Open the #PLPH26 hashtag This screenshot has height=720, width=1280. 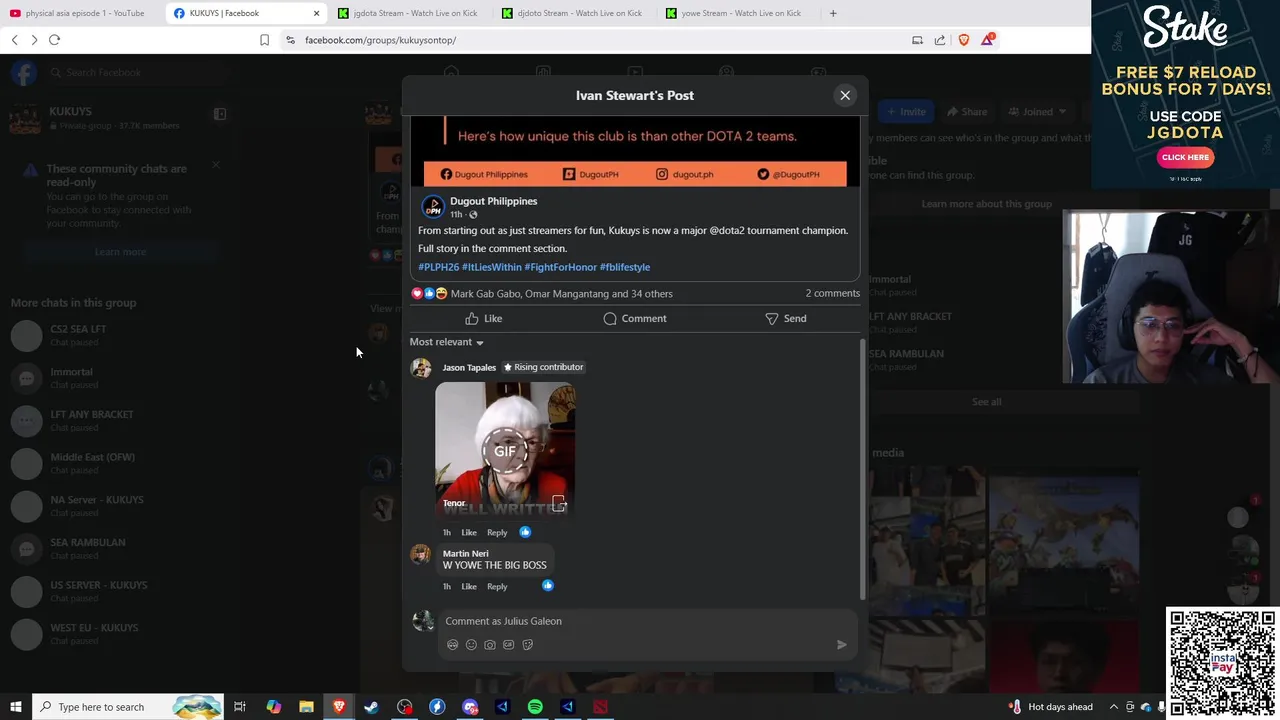point(438,267)
